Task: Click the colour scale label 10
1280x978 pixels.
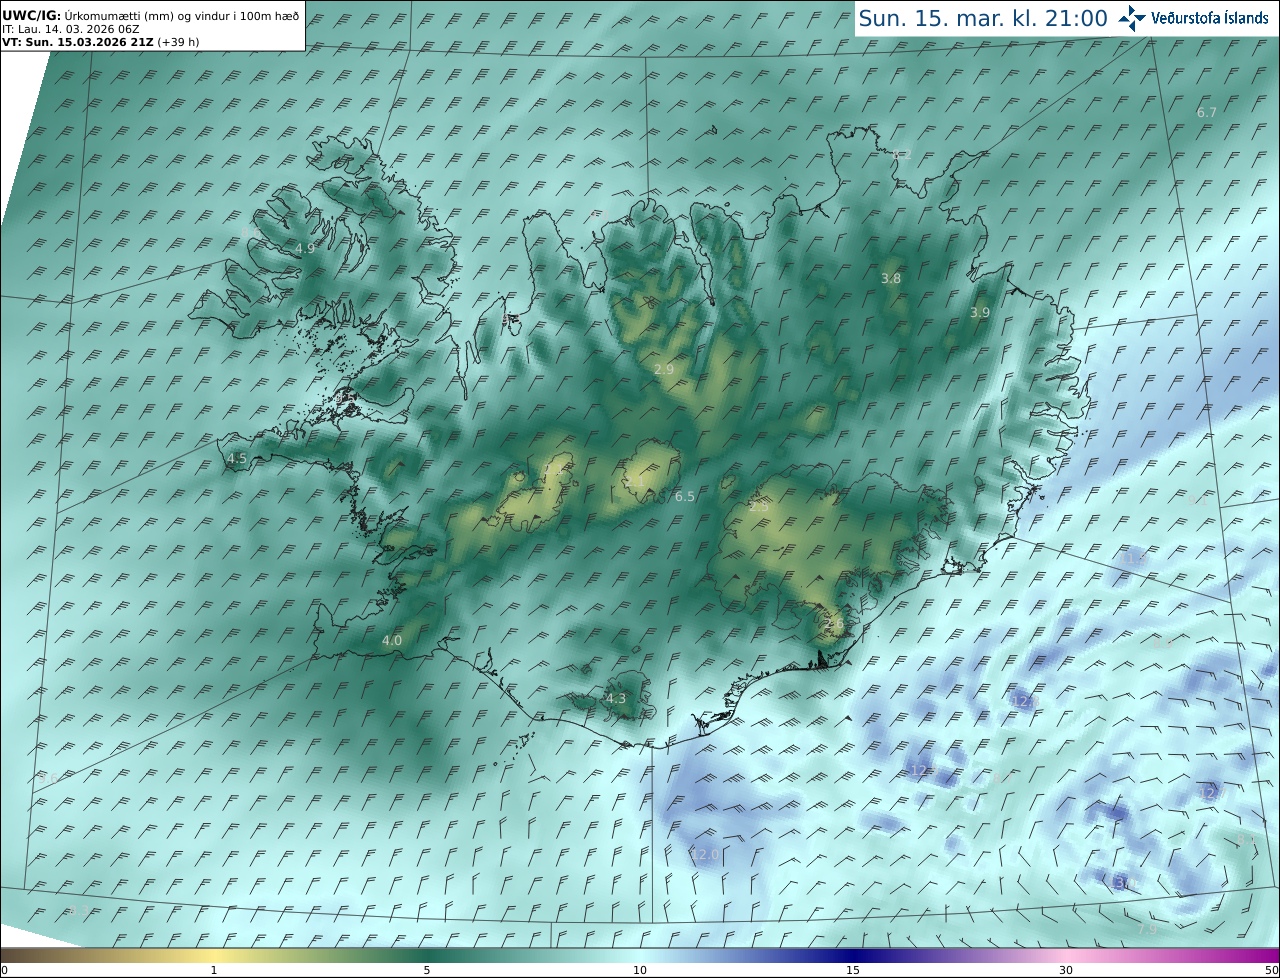Action: click(640, 970)
